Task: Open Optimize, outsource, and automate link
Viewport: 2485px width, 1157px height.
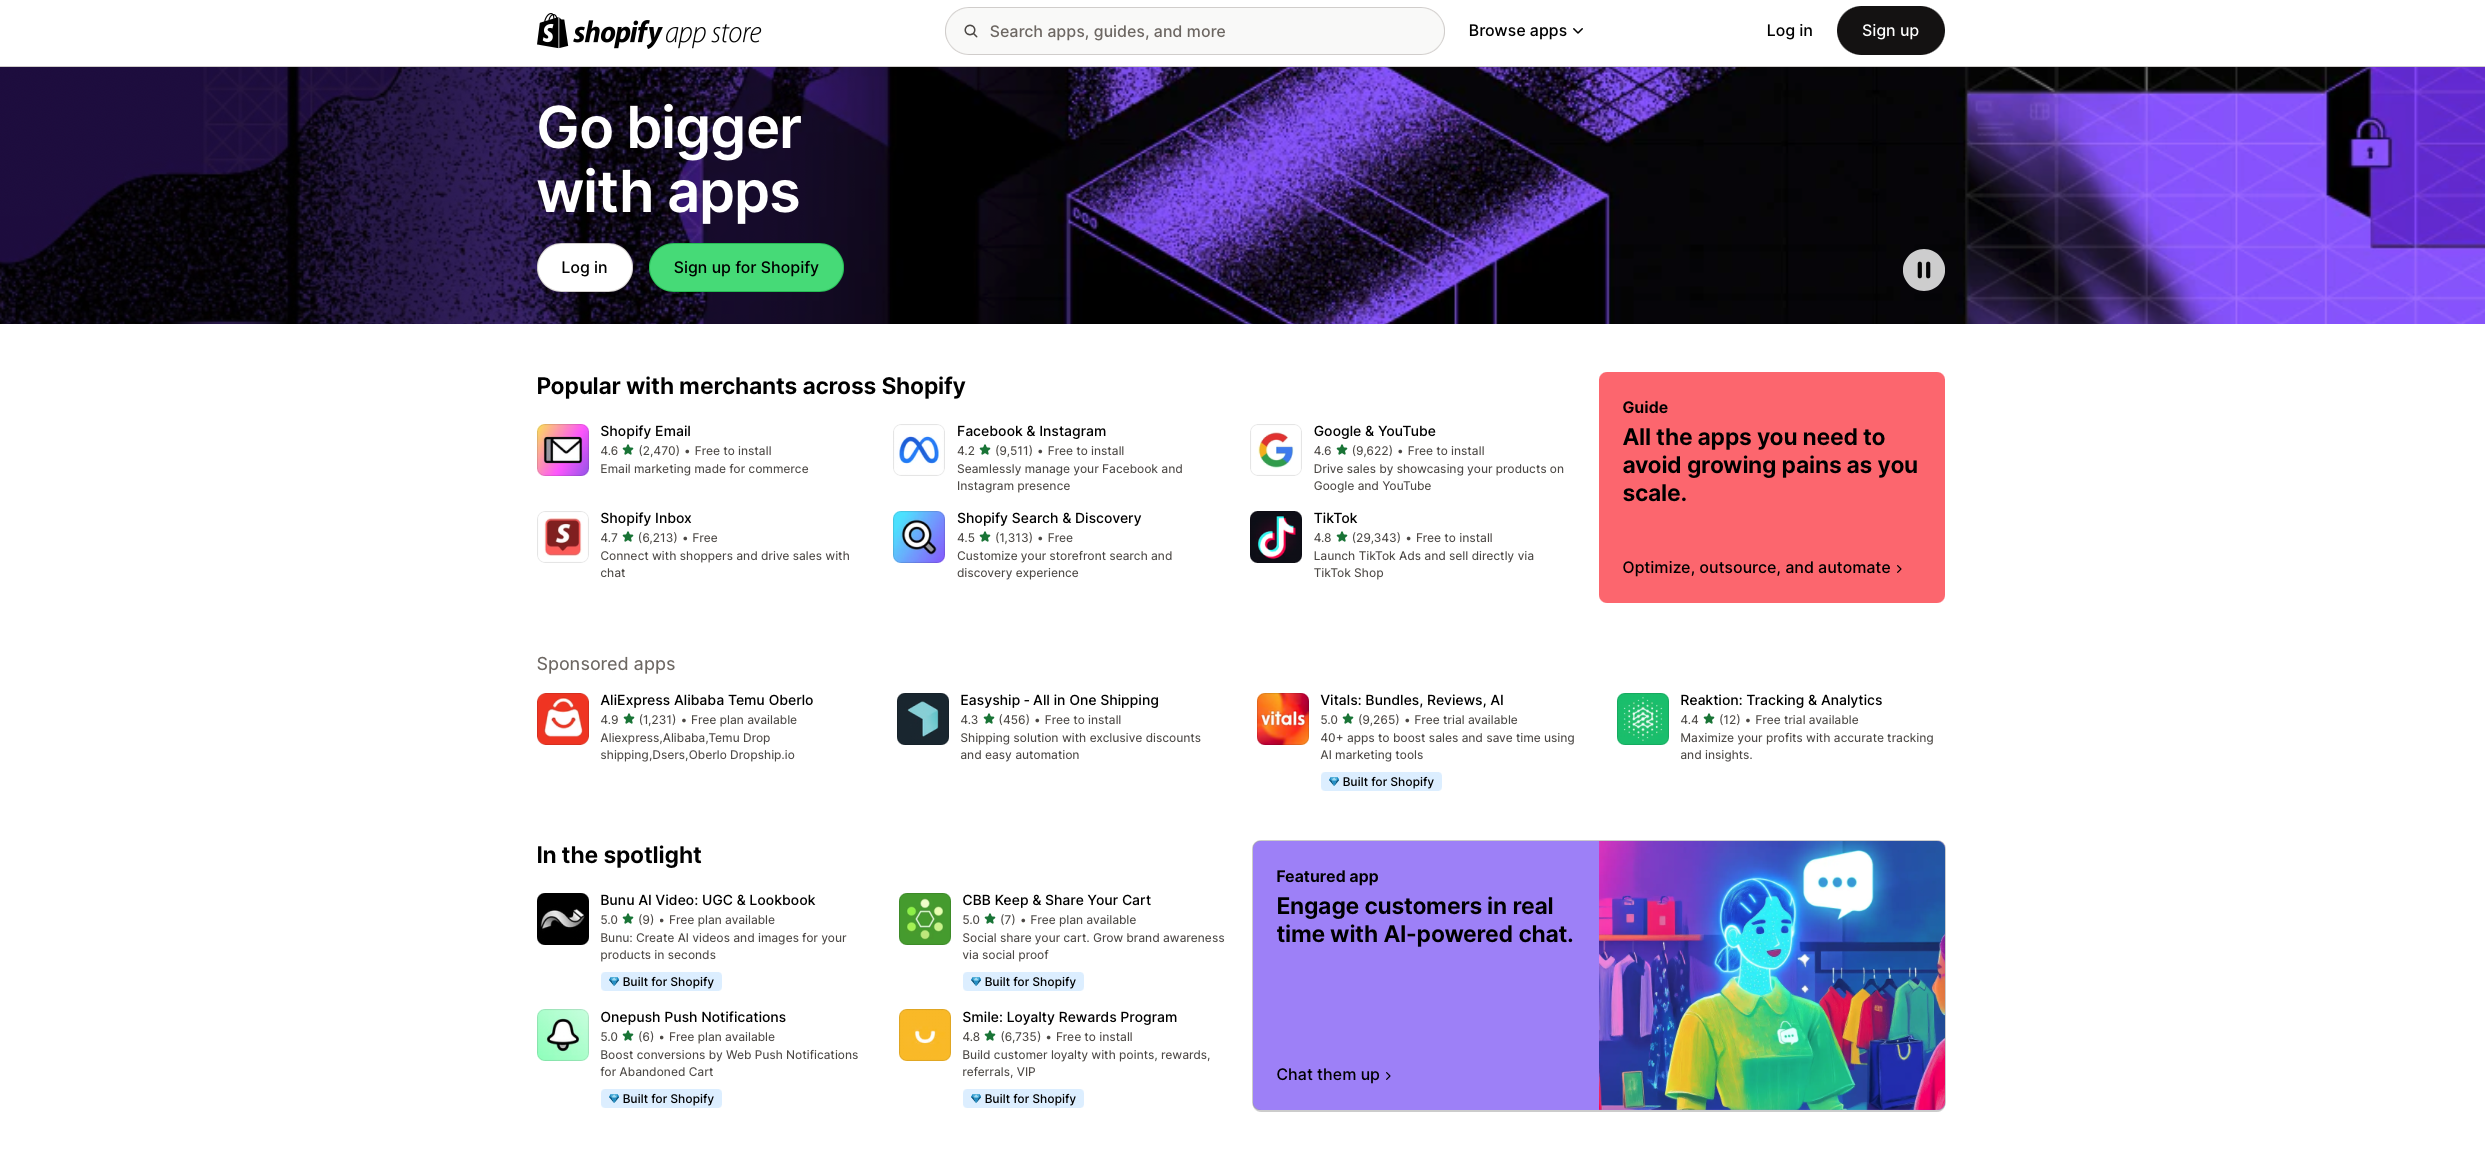Action: pos(1762,568)
